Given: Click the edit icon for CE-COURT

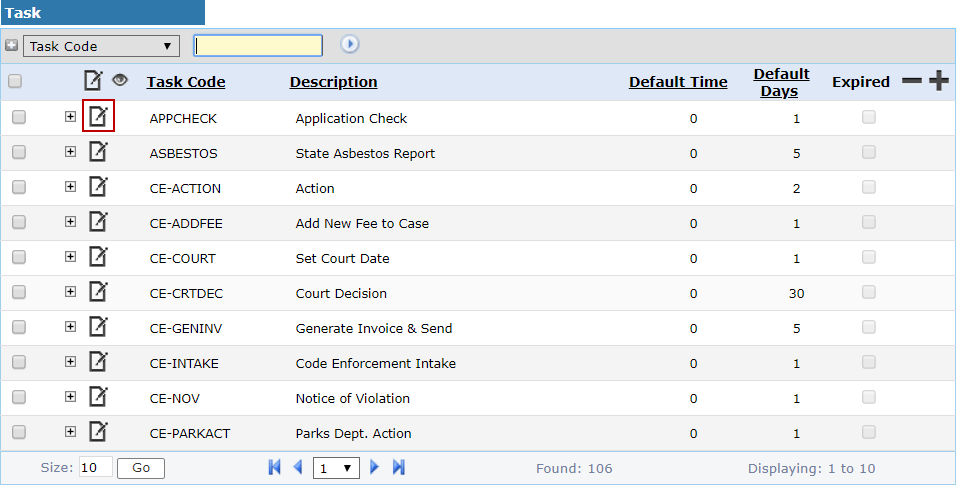Looking at the screenshot, I should click(98, 256).
